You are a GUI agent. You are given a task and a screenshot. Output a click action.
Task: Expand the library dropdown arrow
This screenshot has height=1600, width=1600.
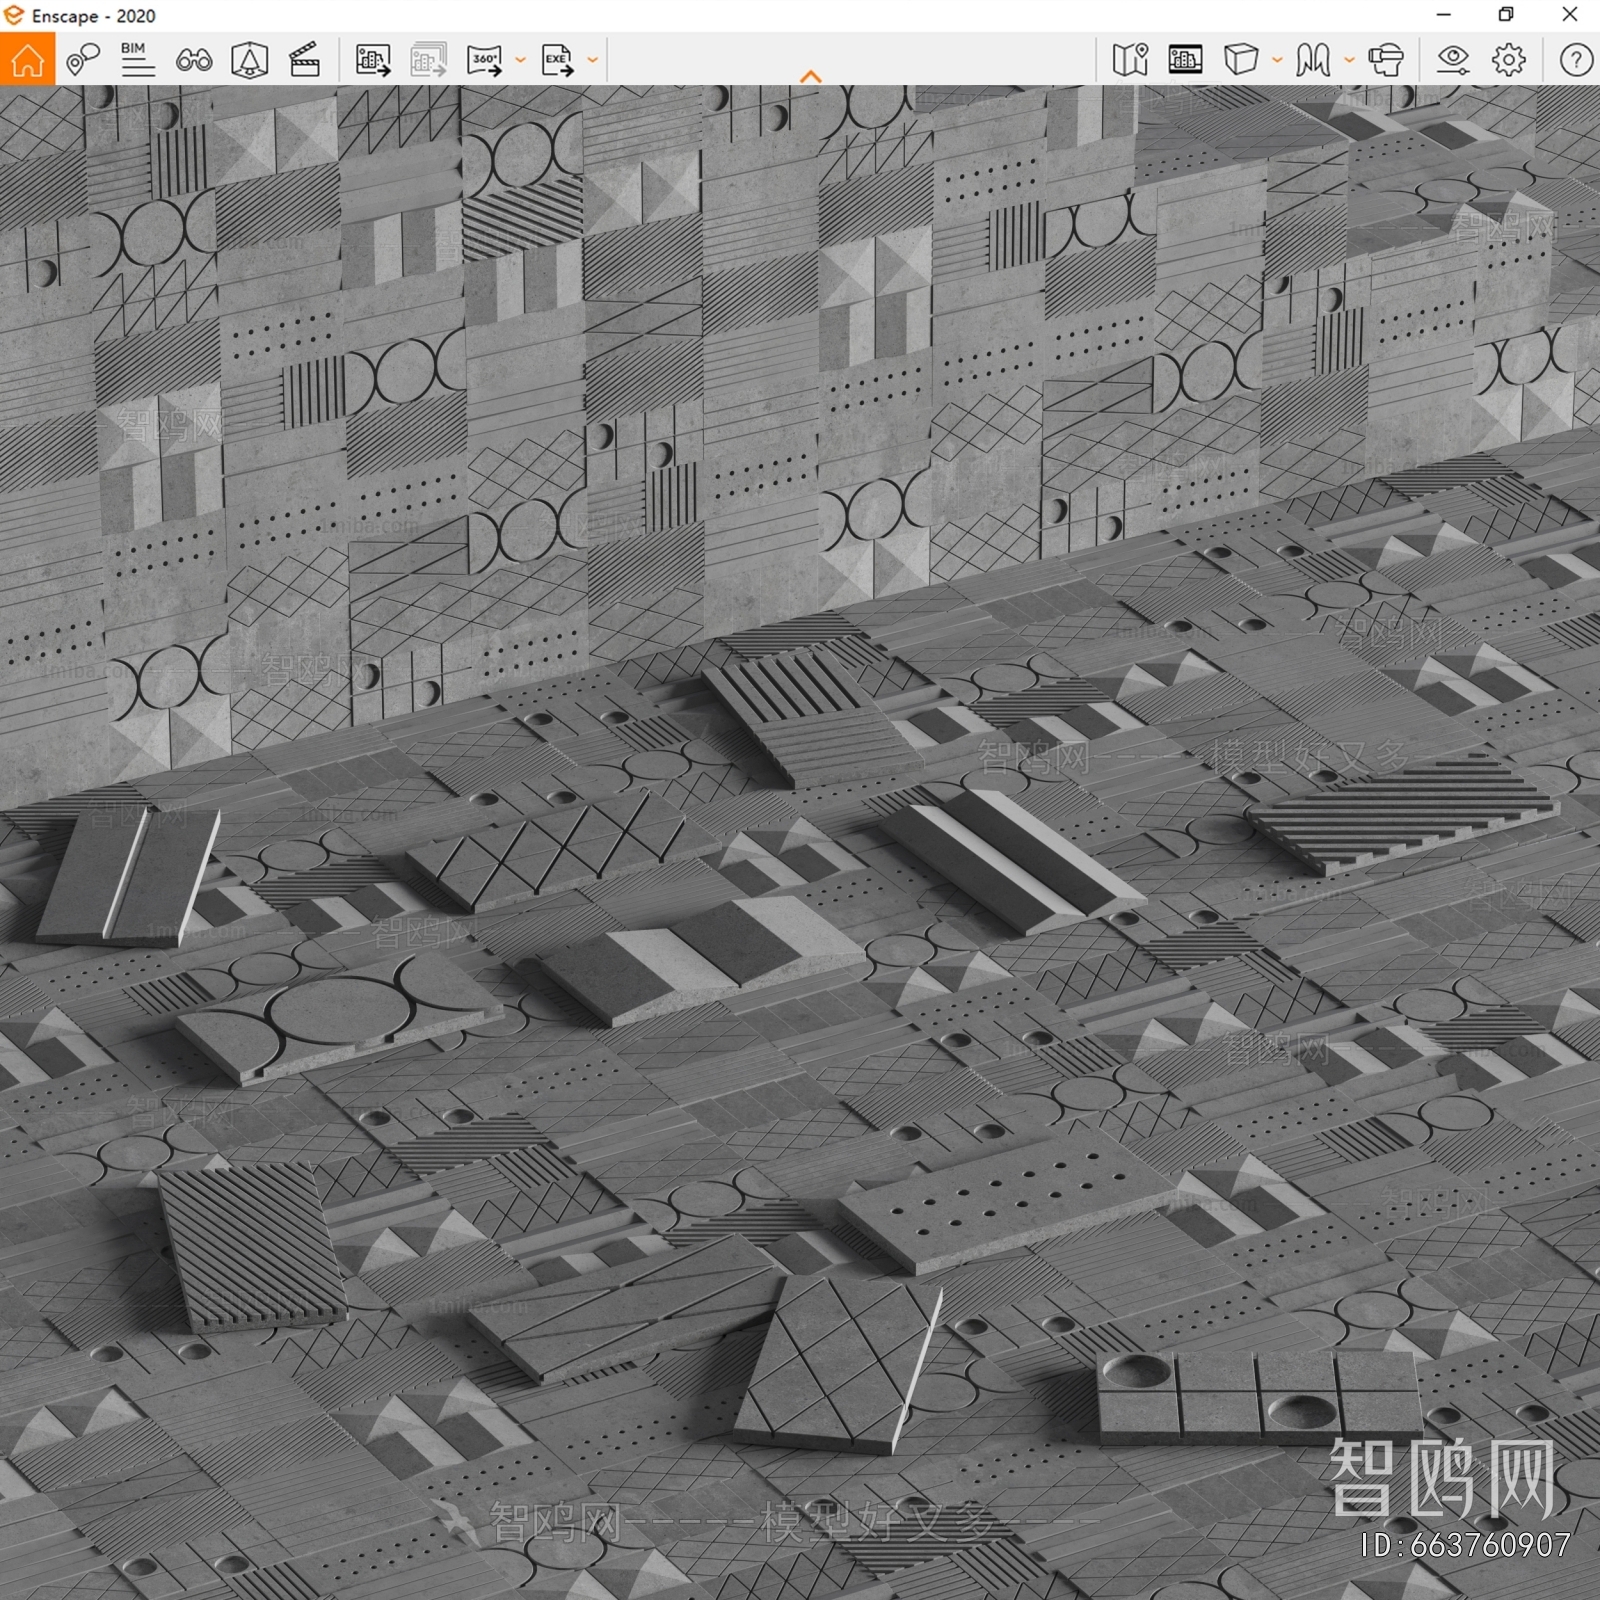(1349, 60)
